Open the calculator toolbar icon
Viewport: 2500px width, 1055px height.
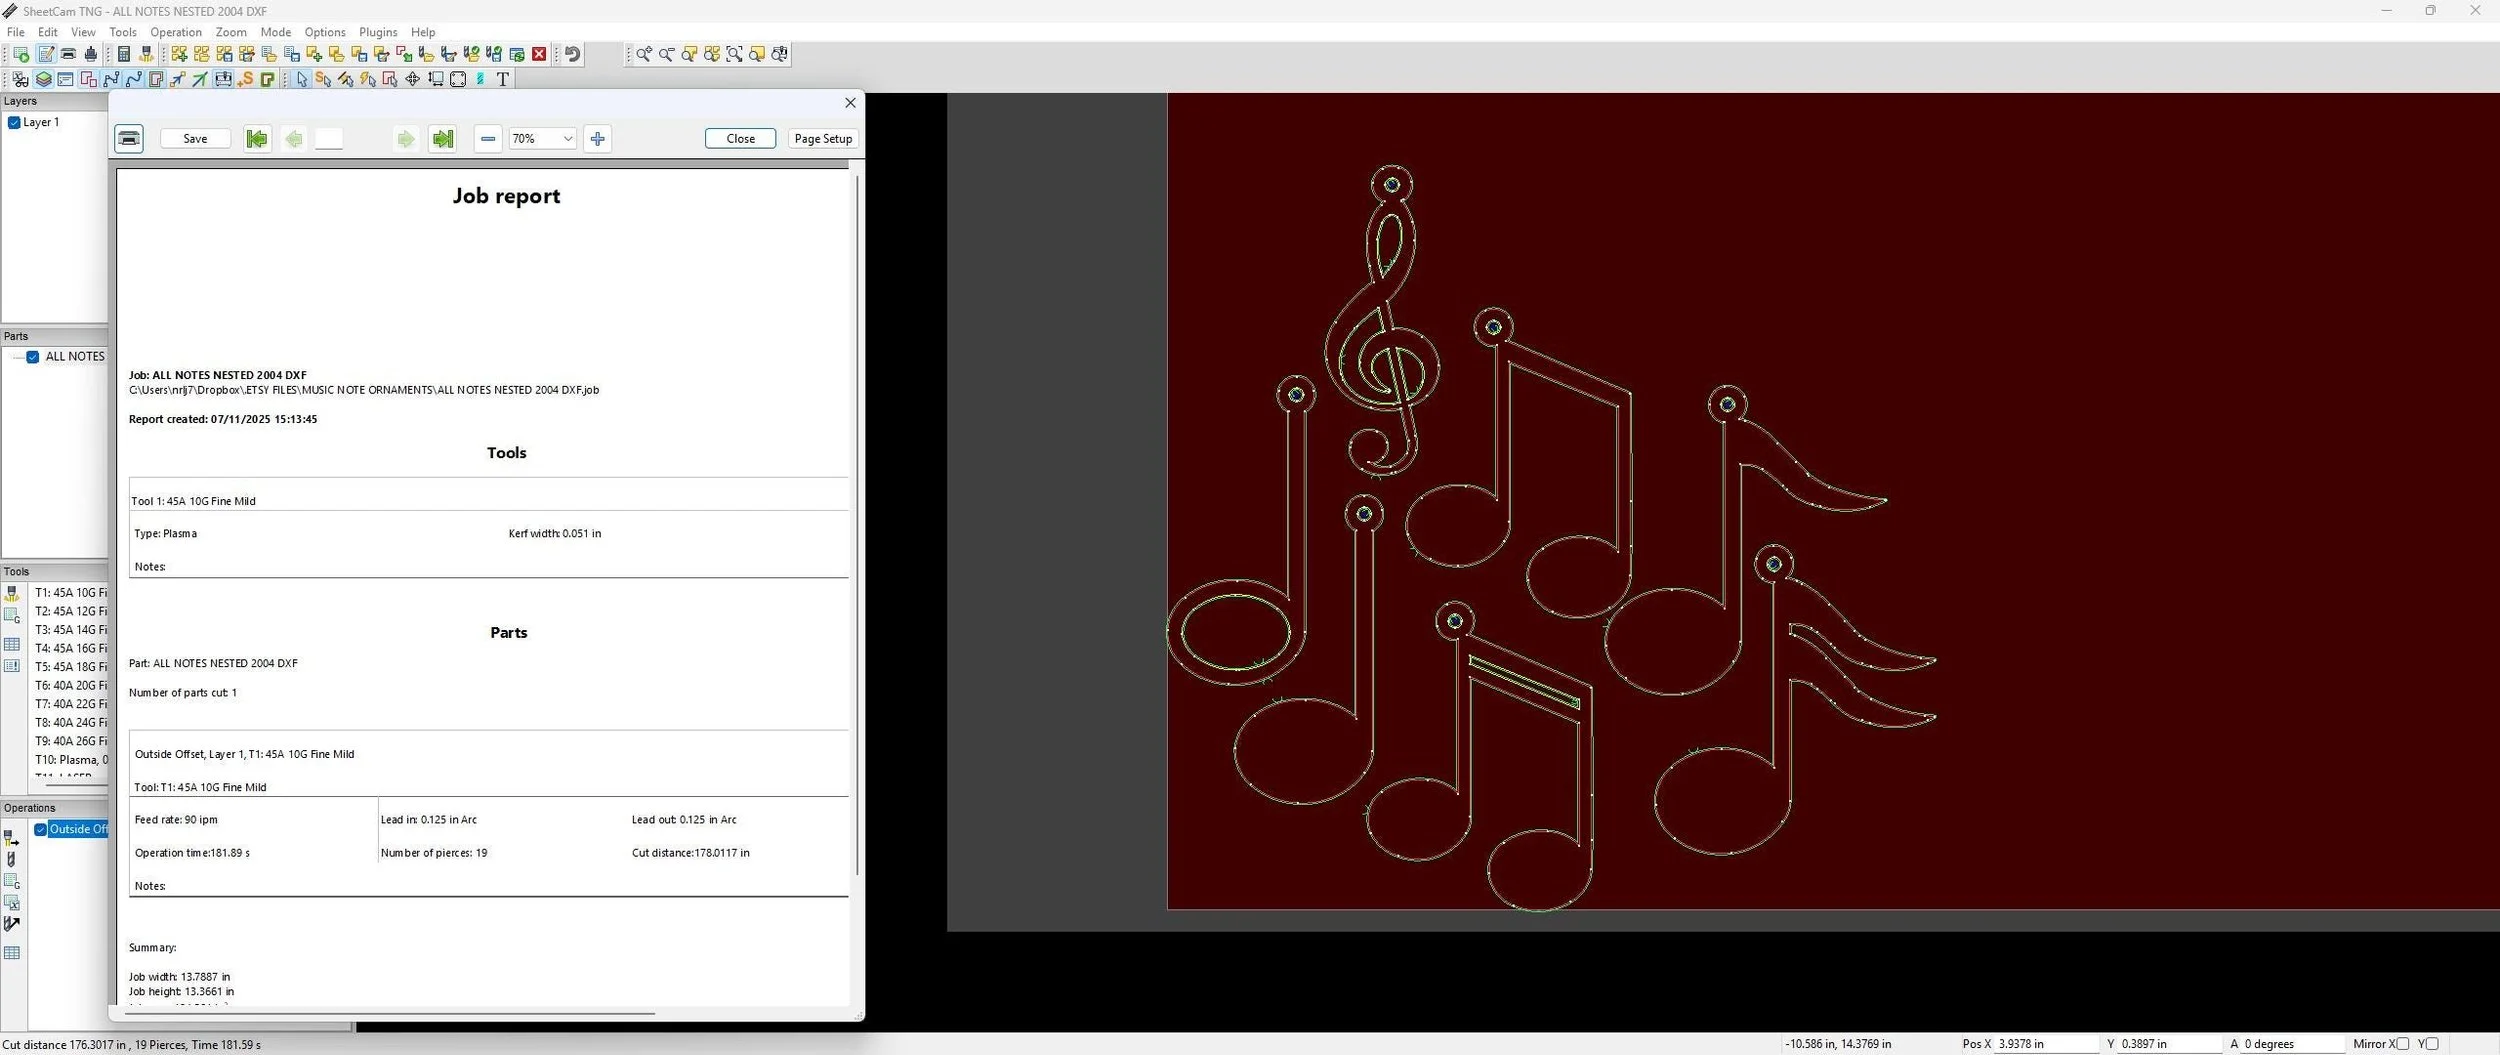coord(124,54)
